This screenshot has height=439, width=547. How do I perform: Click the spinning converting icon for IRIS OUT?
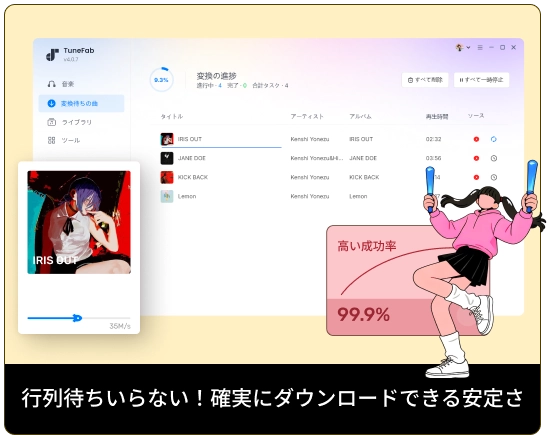point(494,139)
